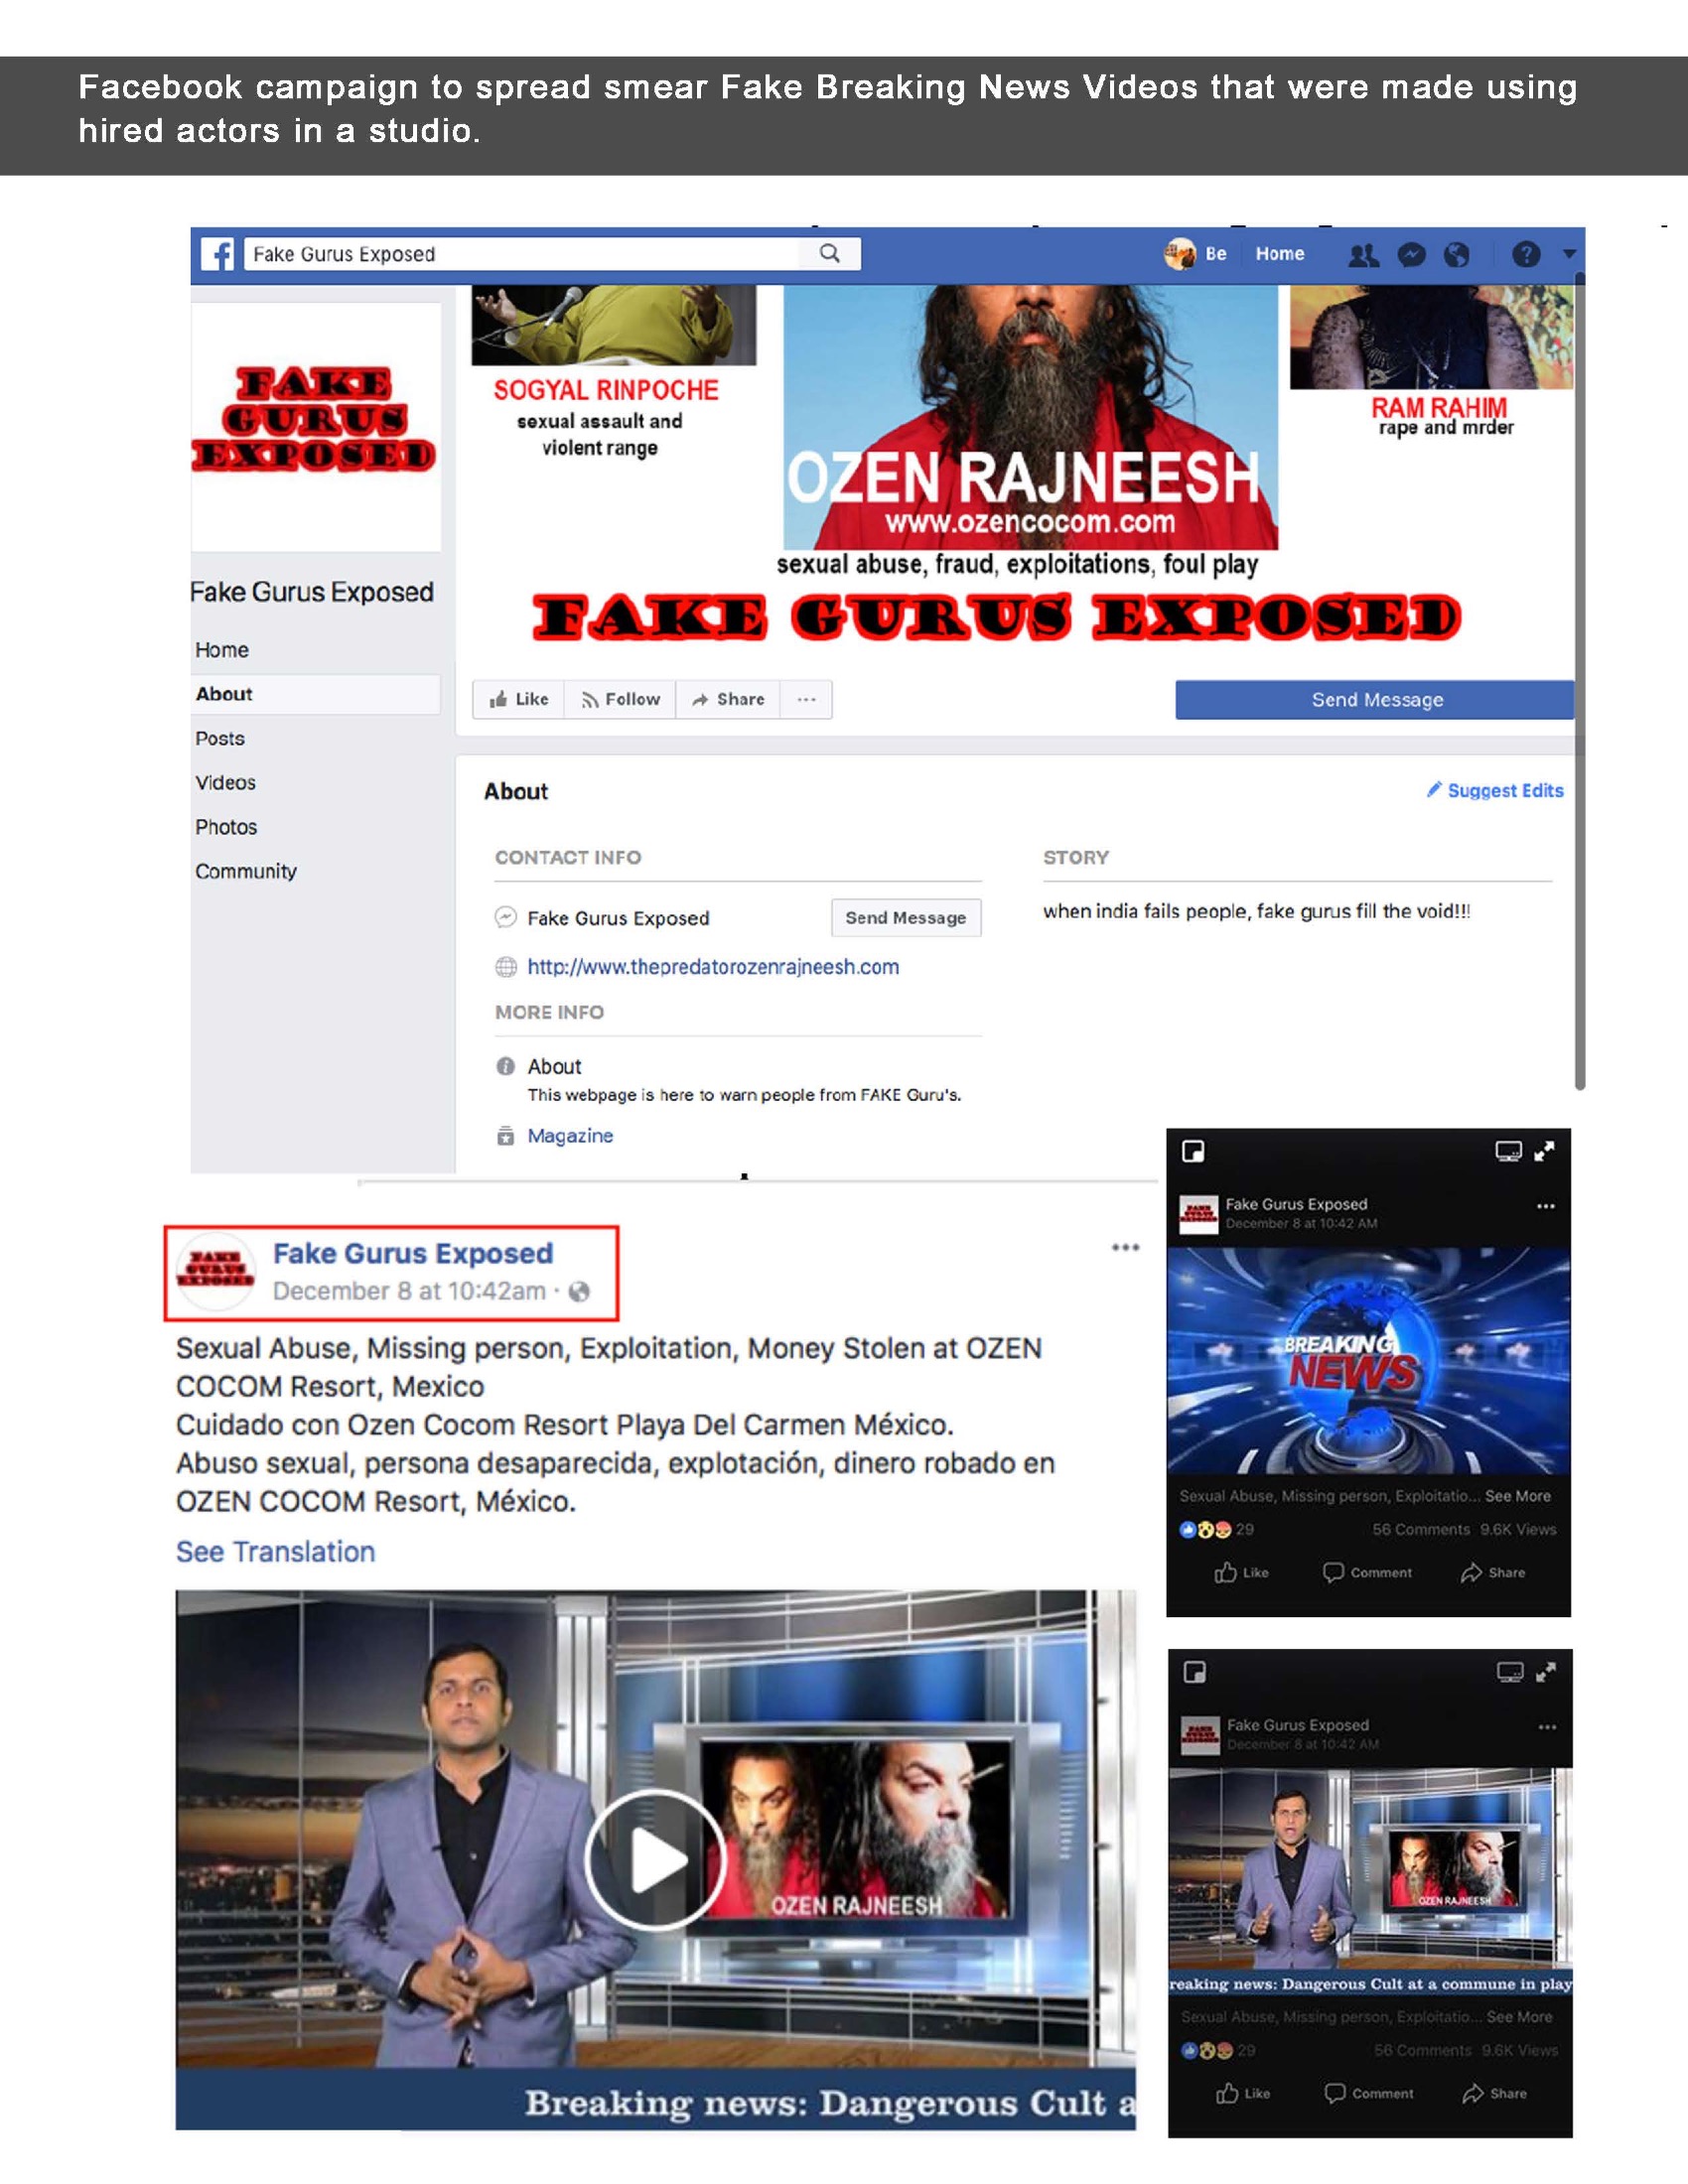Click Share in the upper video card
Screen dimensions: 1688x2184
(x=1493, y=1573)
